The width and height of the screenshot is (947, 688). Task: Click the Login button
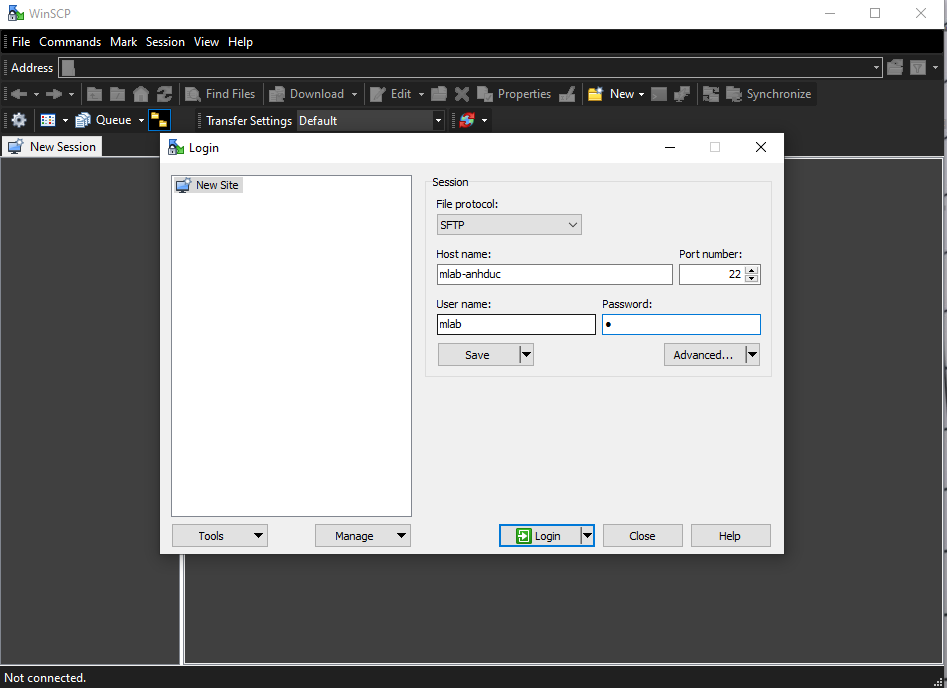[539, 536]
